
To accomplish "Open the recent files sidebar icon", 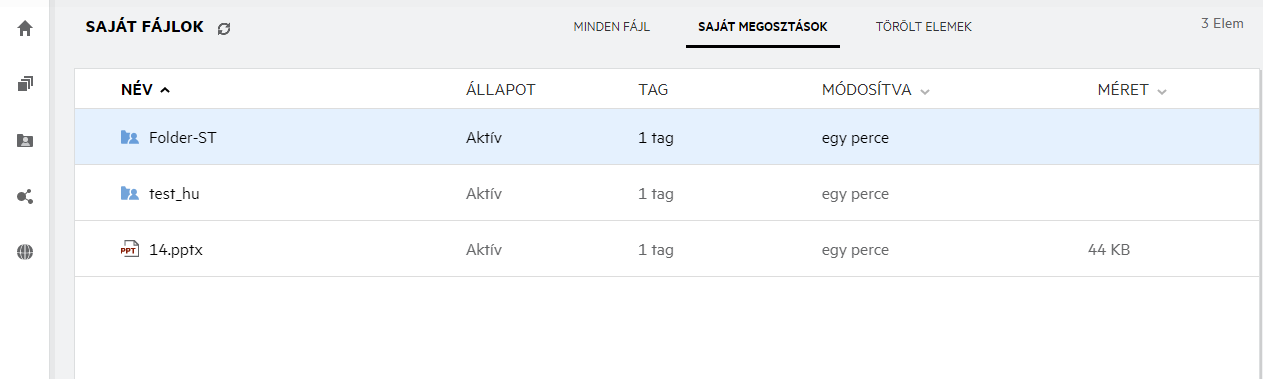I will click(x=25, y=84).
